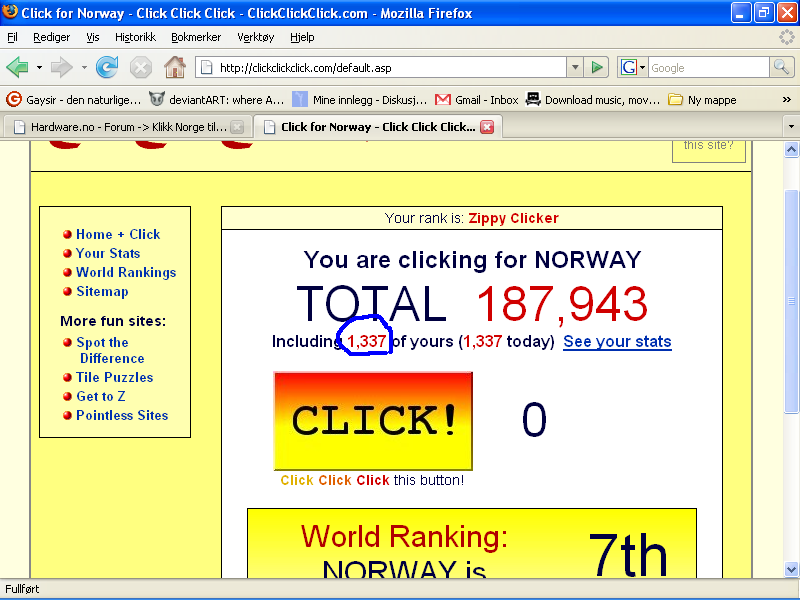This screenshot has height=600, width=800.
Task: Open the Hjelp menu
Action: coord(302,37)
